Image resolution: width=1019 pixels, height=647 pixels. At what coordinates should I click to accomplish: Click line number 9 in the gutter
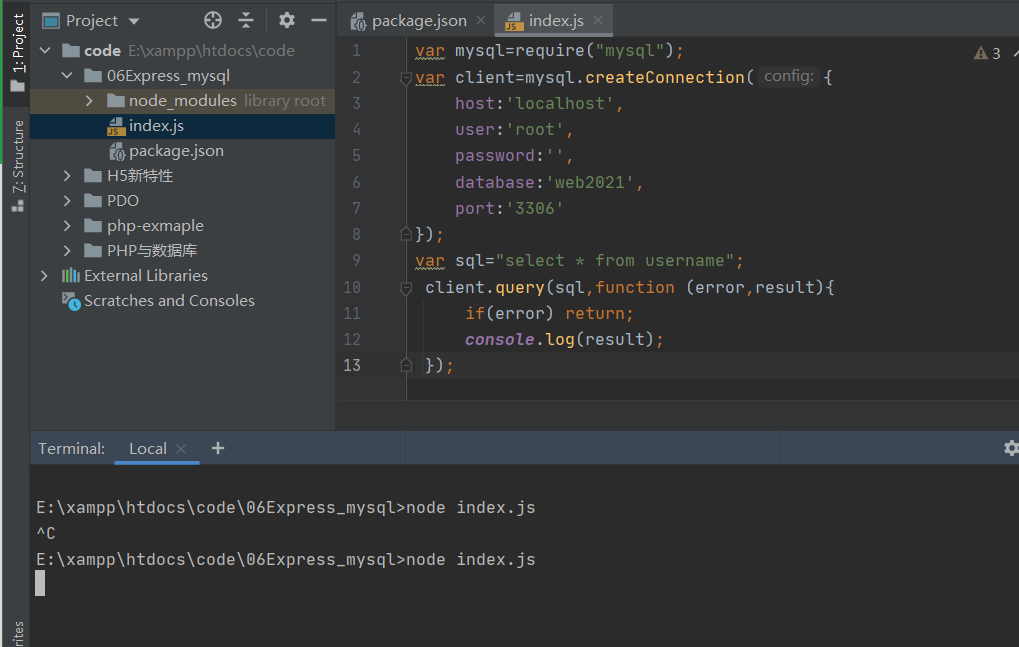pos(356,260)
